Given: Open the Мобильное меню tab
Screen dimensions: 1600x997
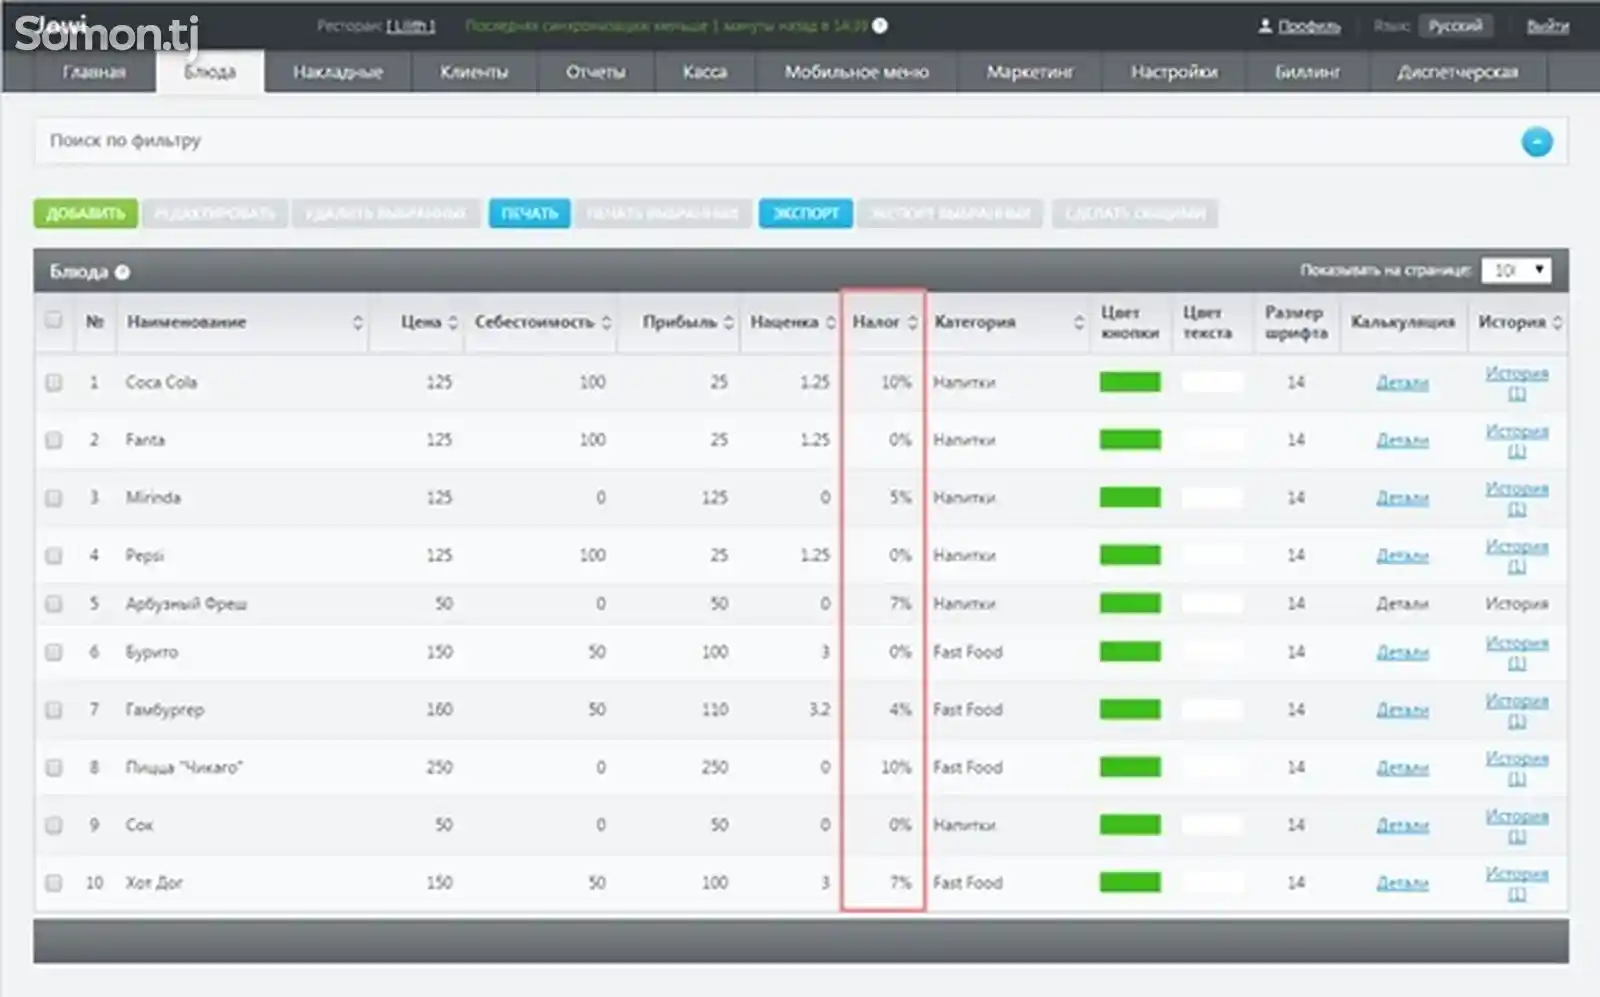Looking at the screenshot, I should [857, 72].
